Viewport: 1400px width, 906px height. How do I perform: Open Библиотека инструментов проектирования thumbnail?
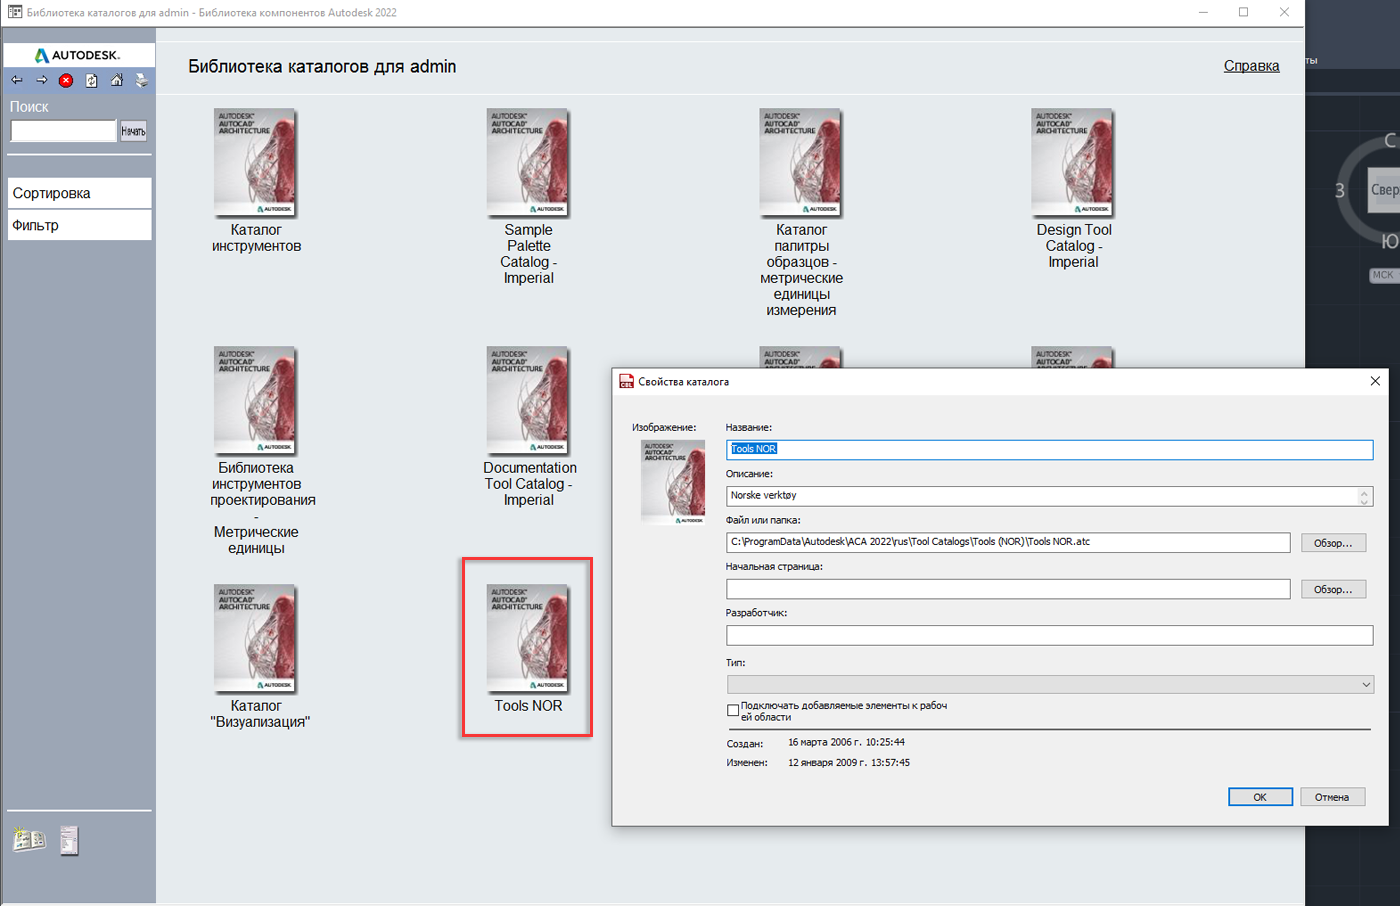click(x=256, y=401)
